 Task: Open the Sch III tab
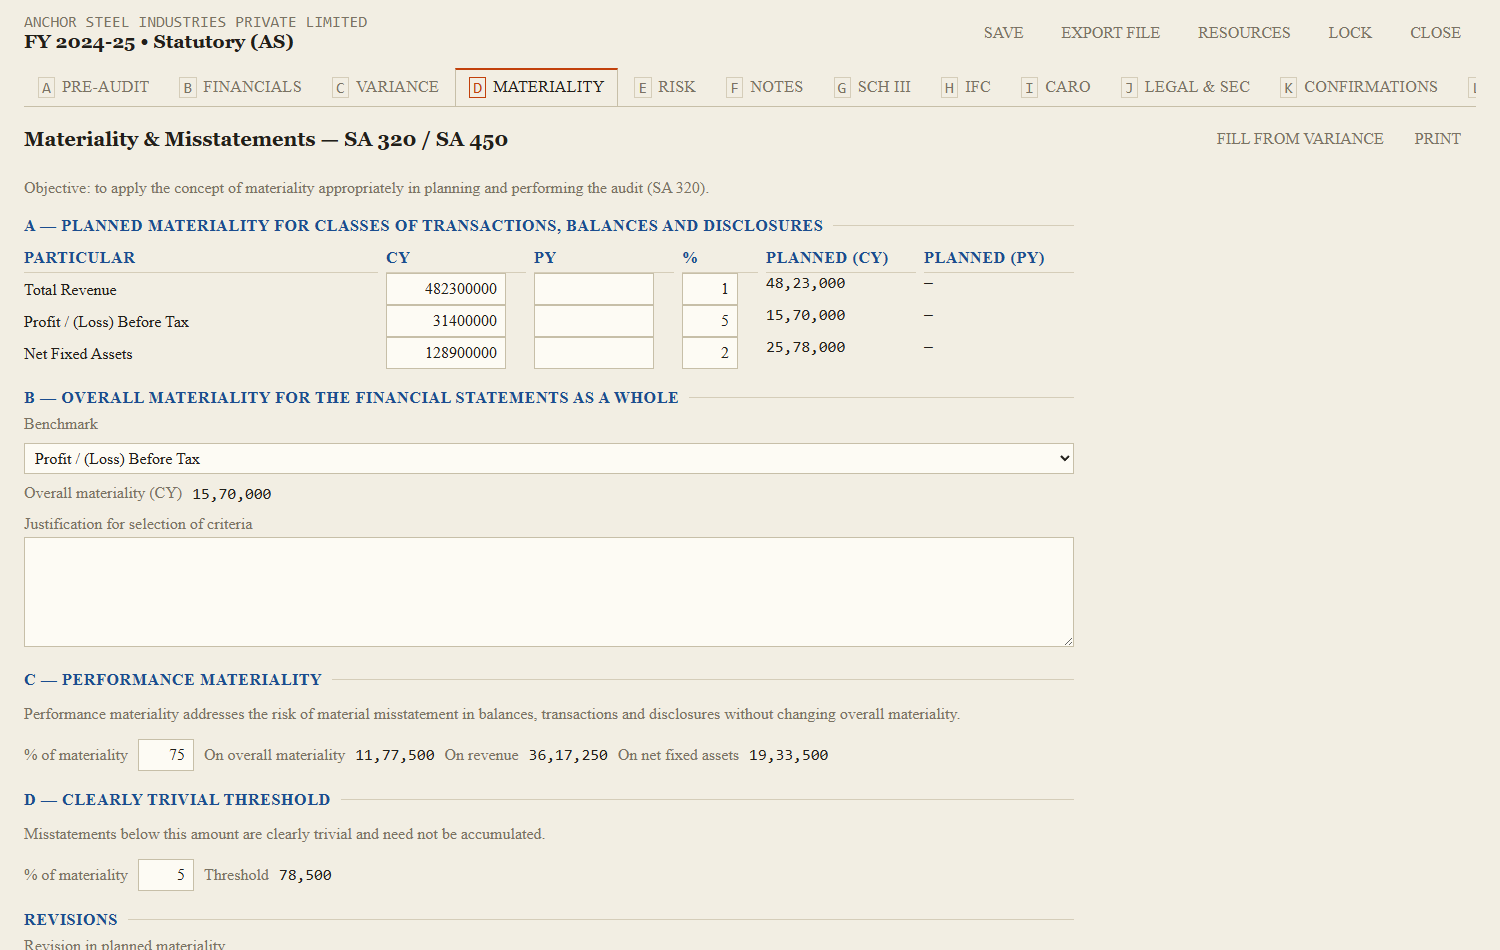[873, 87]
